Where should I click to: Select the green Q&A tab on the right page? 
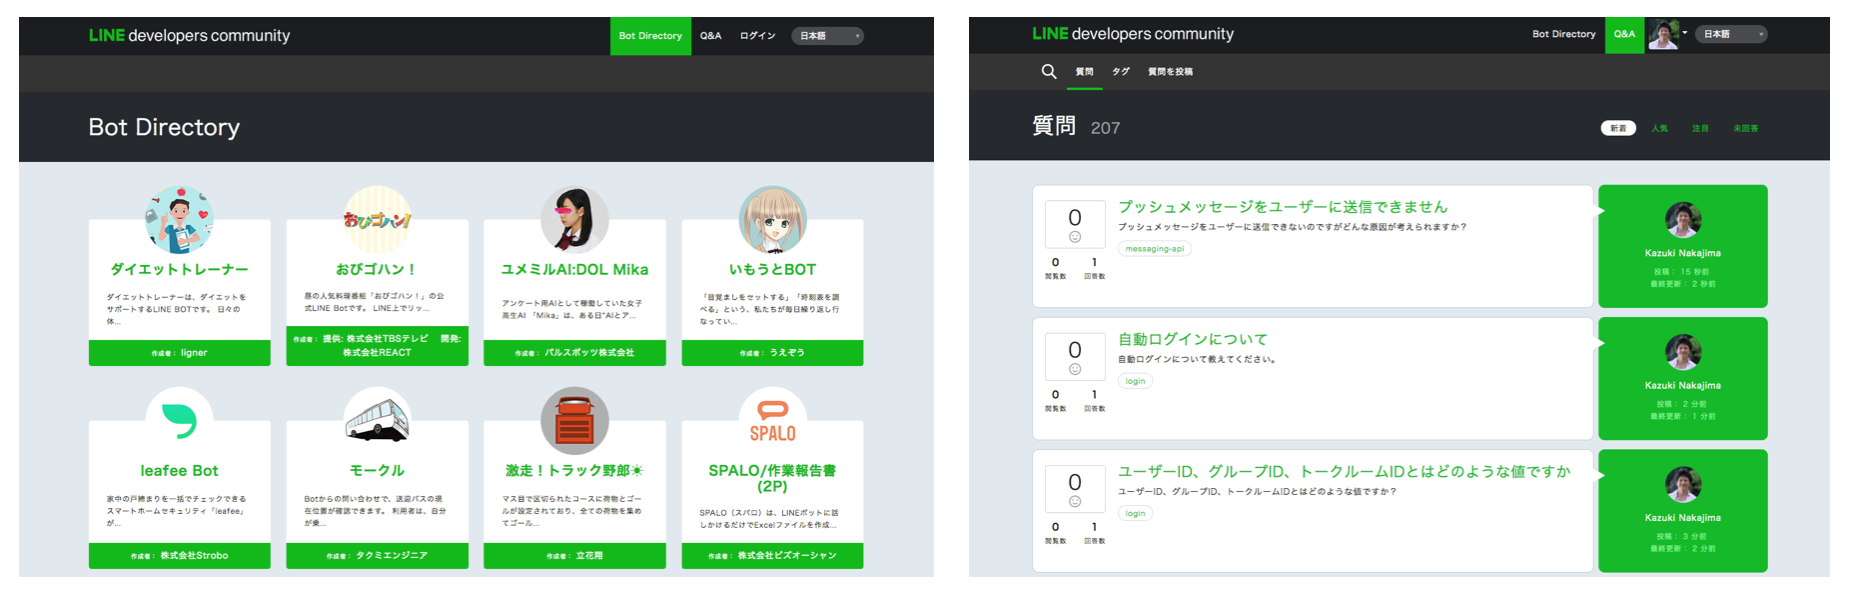(1624, 34)
